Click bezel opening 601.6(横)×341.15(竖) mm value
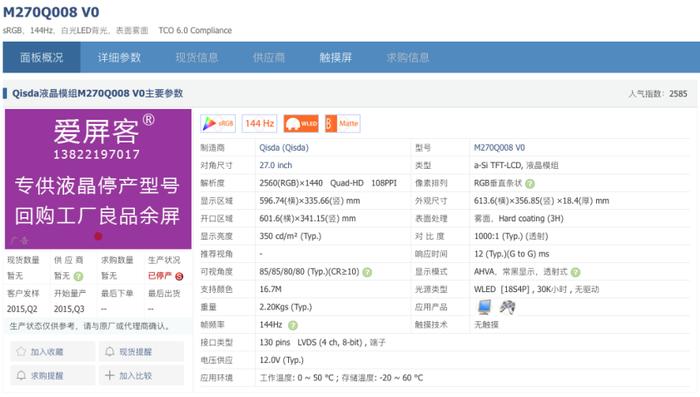Screen dimensions: 700x397 pyautogui.click(x=308, y=219)
